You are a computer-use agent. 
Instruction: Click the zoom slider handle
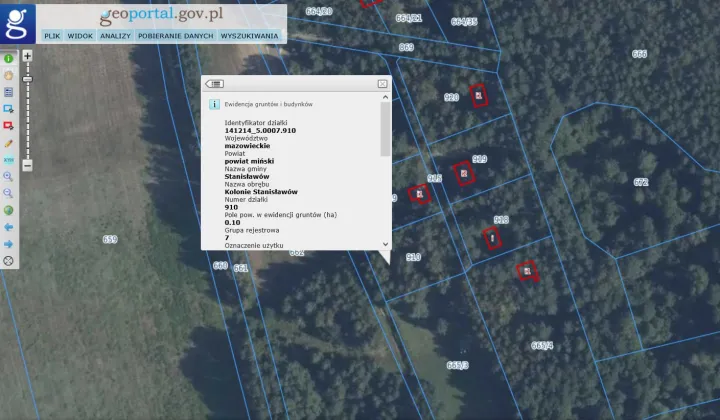(x=28, y=79)
